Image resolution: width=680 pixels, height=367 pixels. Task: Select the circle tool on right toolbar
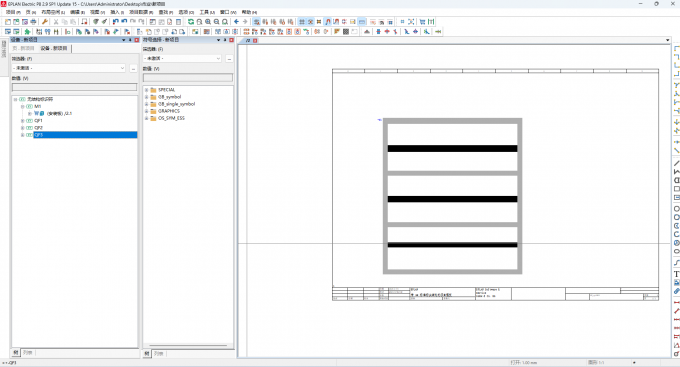click(x=676, y=209)
